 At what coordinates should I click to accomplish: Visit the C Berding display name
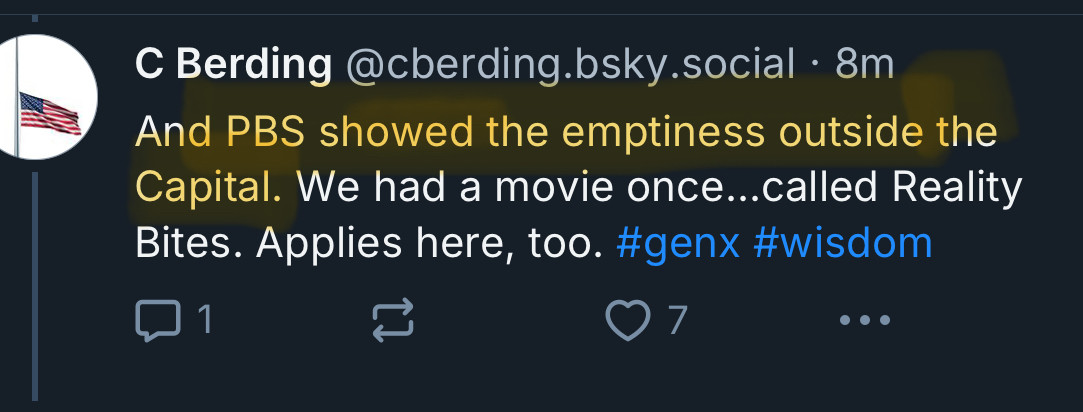233,65
